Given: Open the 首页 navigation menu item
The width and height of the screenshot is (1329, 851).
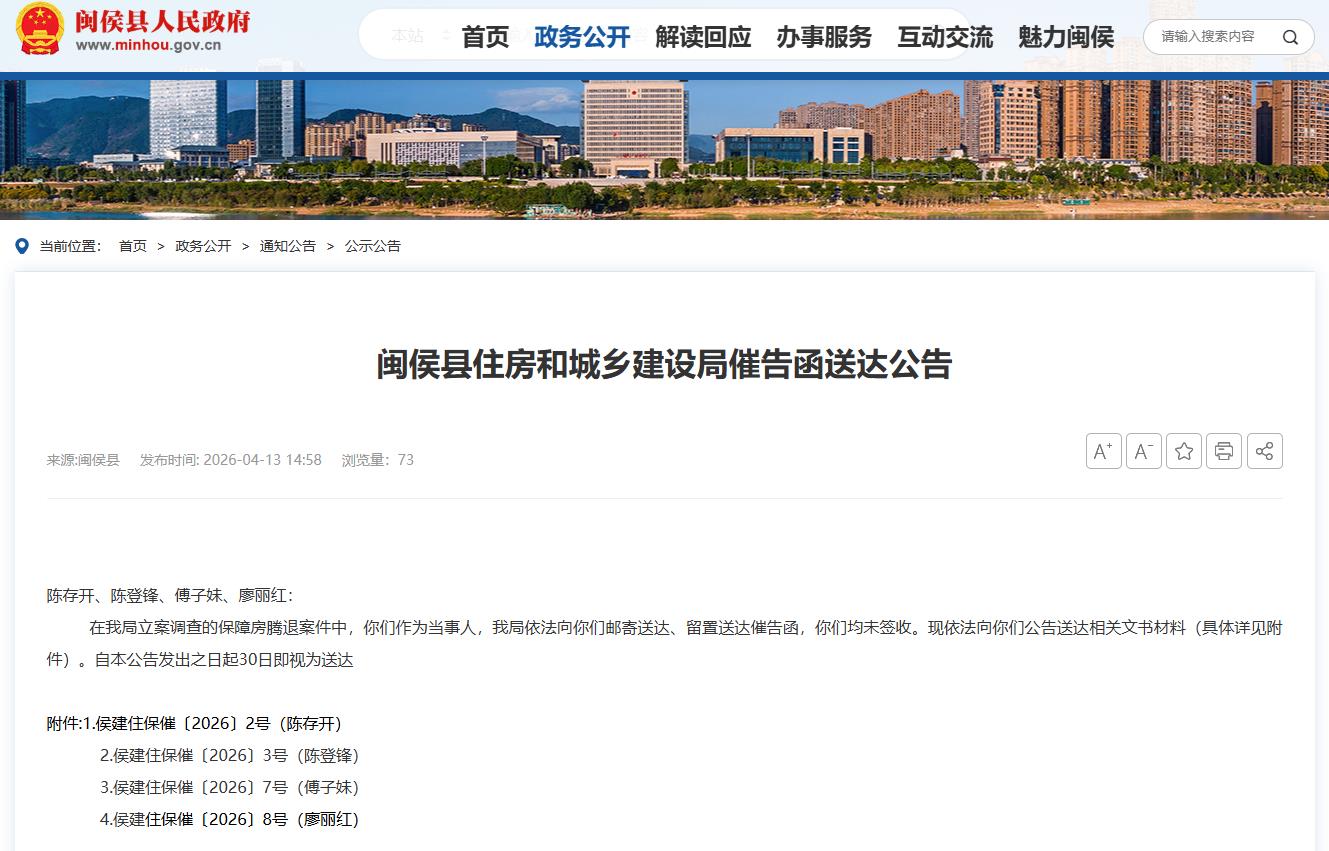Looking at the screenshot, I should click(x=485, y=38).
